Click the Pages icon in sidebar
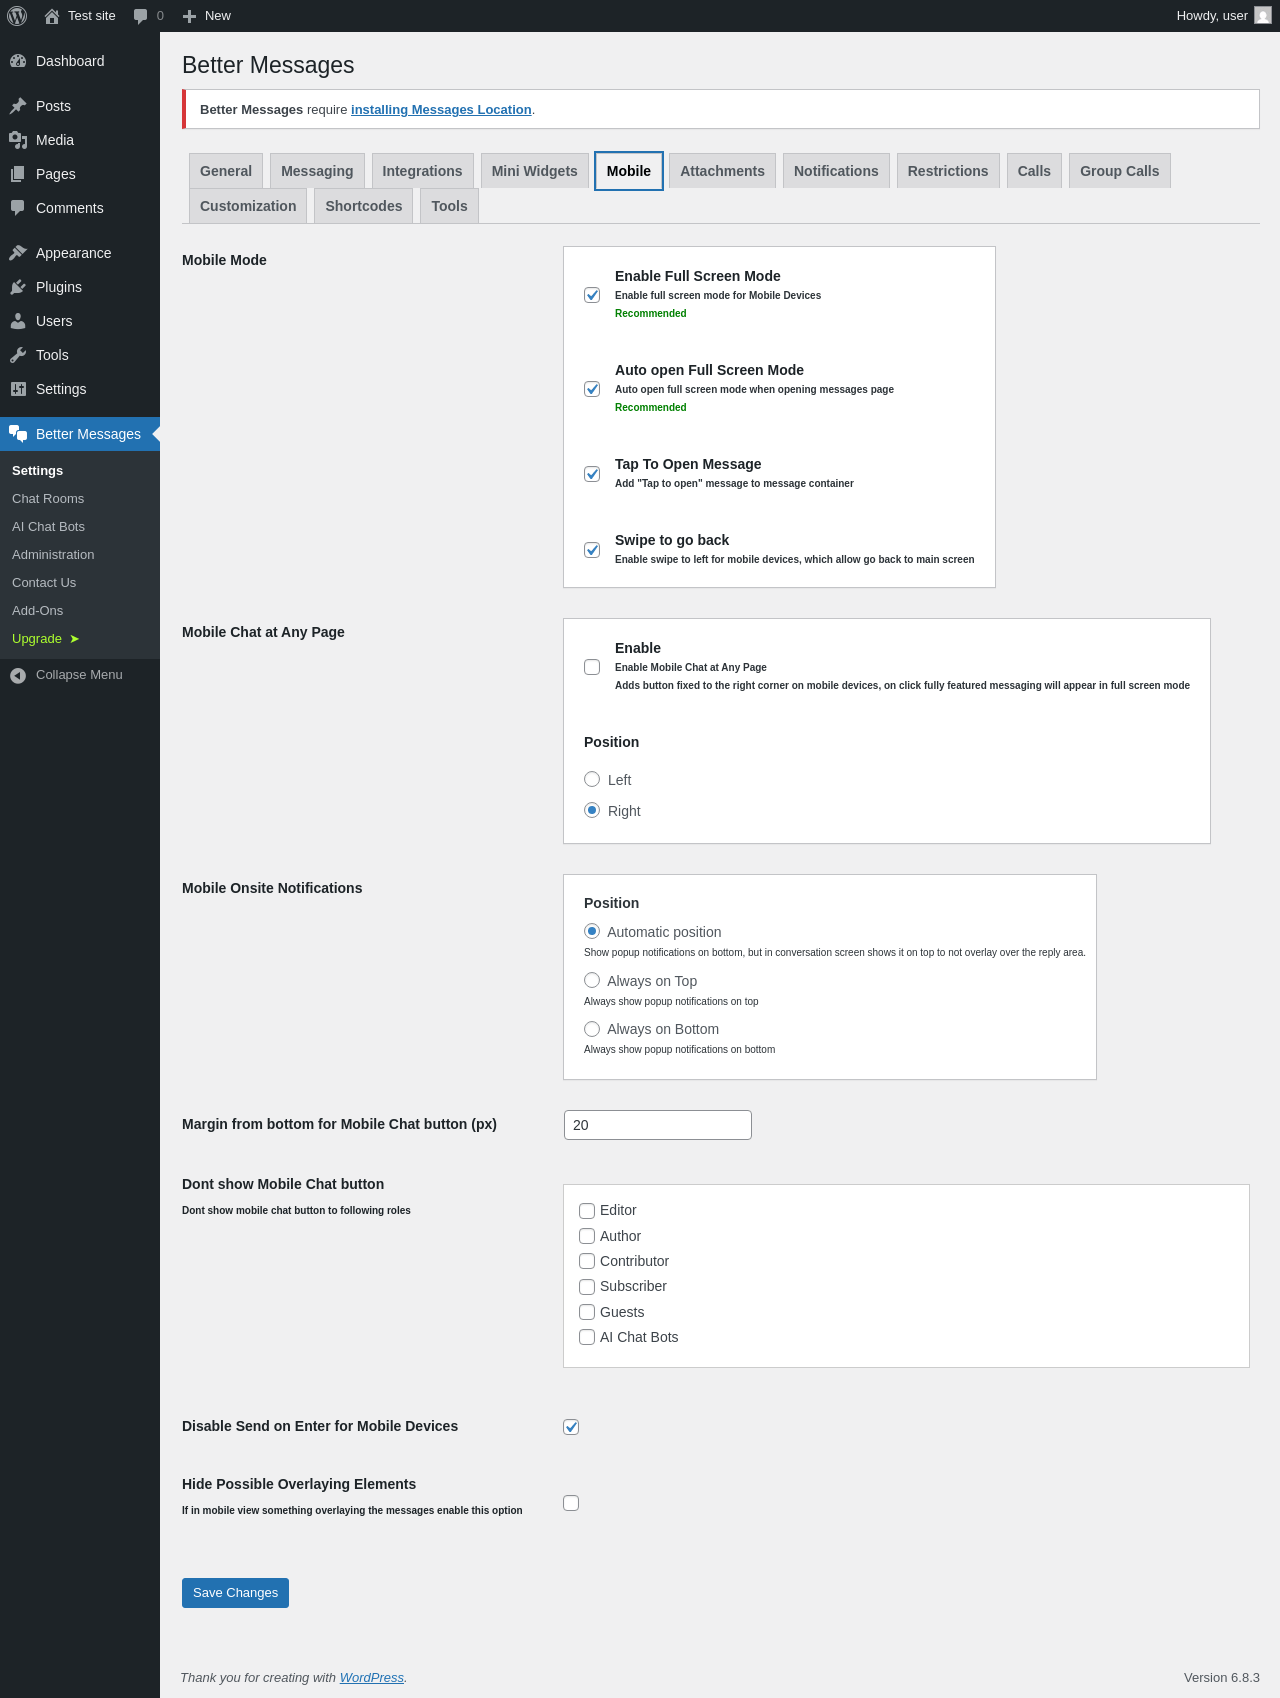The height and width of the screenshot is (1698, 1280). (x=18, y=174)
